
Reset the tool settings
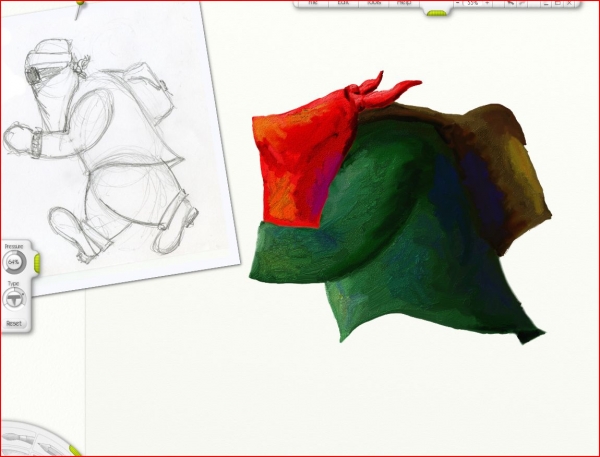14,323
